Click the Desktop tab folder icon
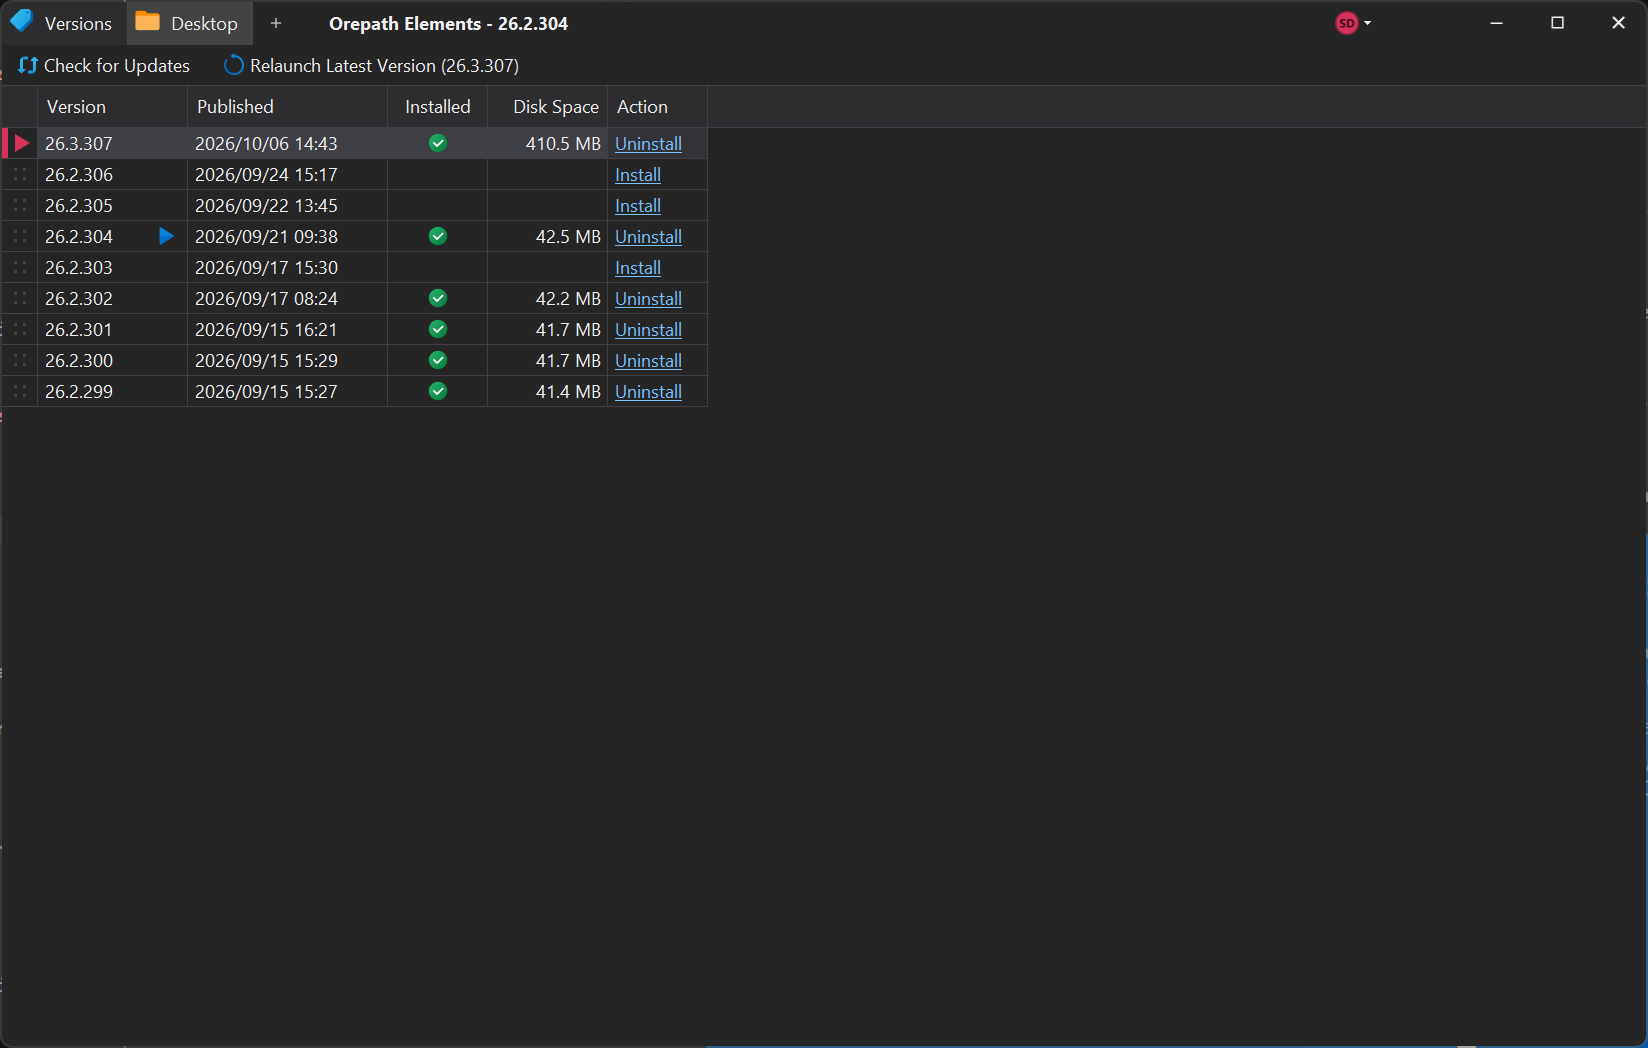Screen dimensions: 1648x1048 click(148, 21)
